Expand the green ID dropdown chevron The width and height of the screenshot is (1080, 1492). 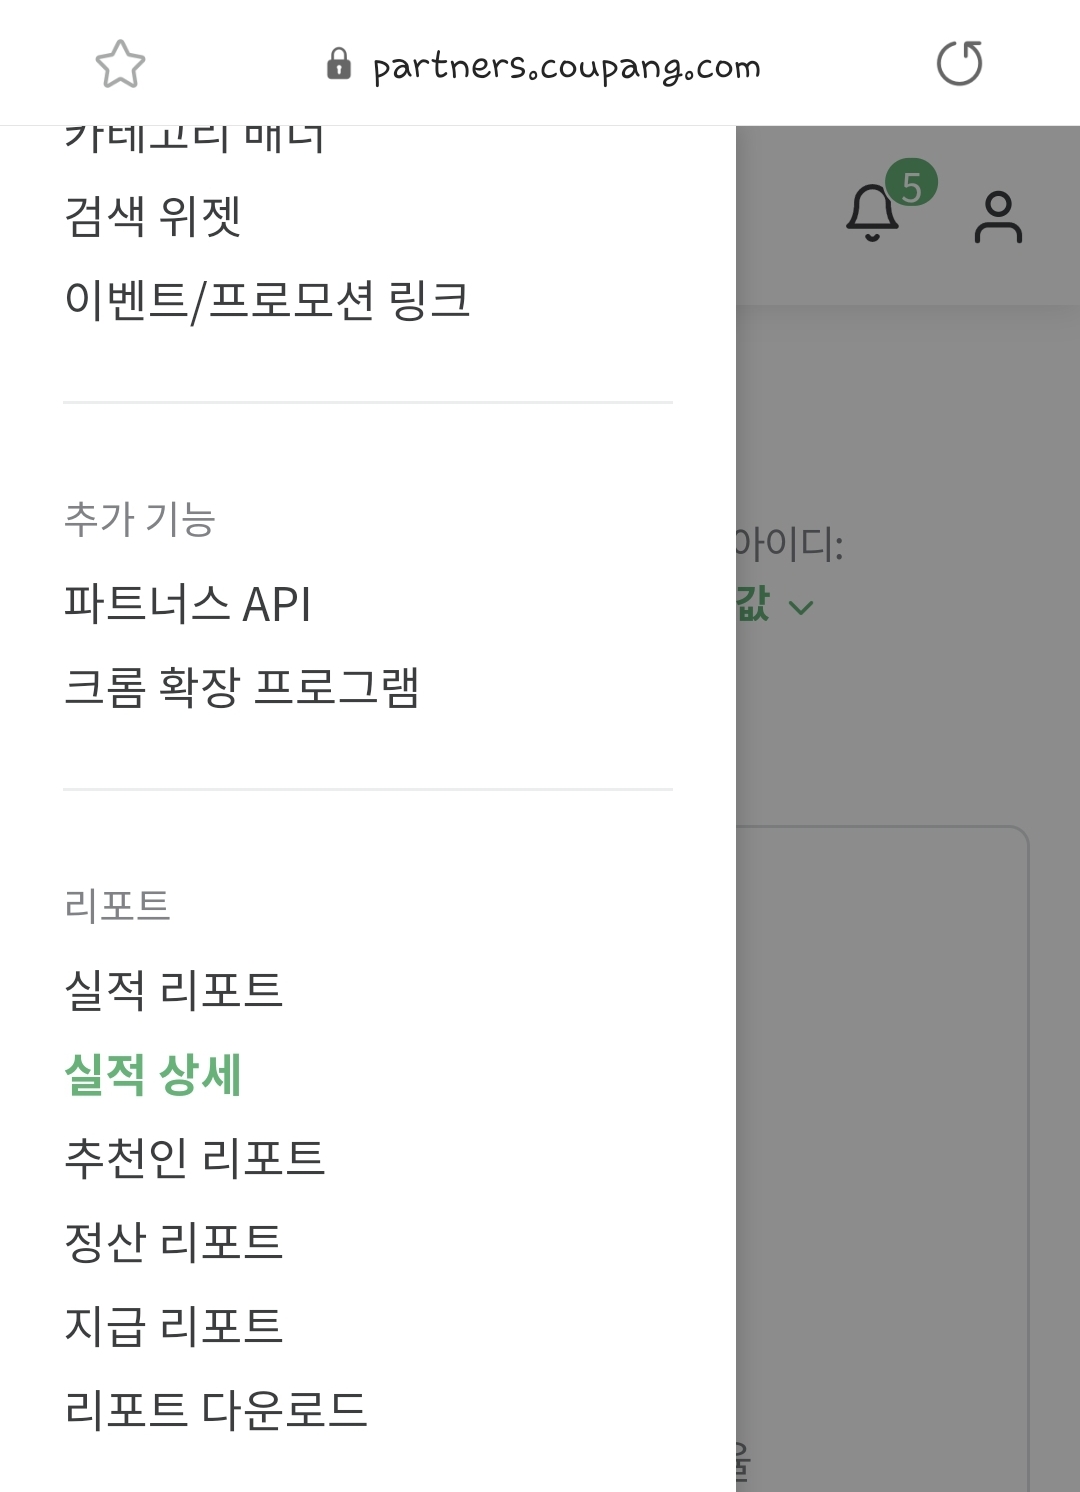pos(801,607)
